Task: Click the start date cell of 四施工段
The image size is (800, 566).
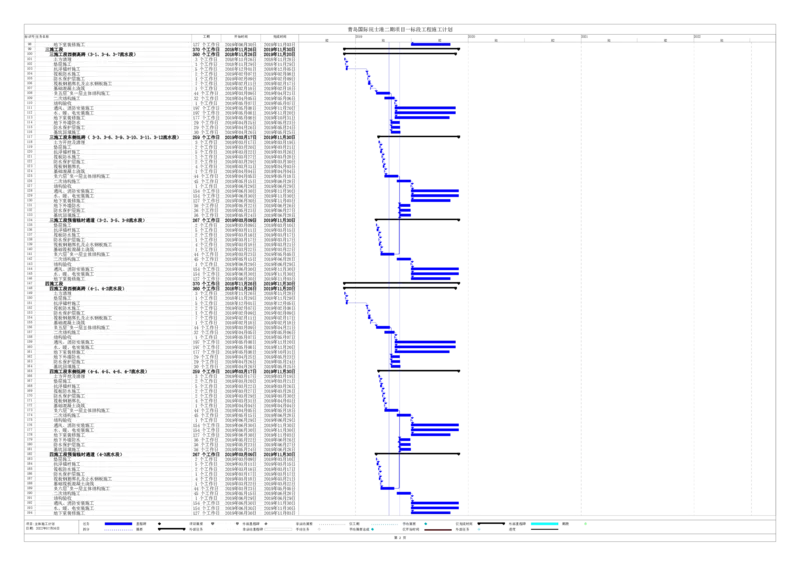Action: (243, 283)
